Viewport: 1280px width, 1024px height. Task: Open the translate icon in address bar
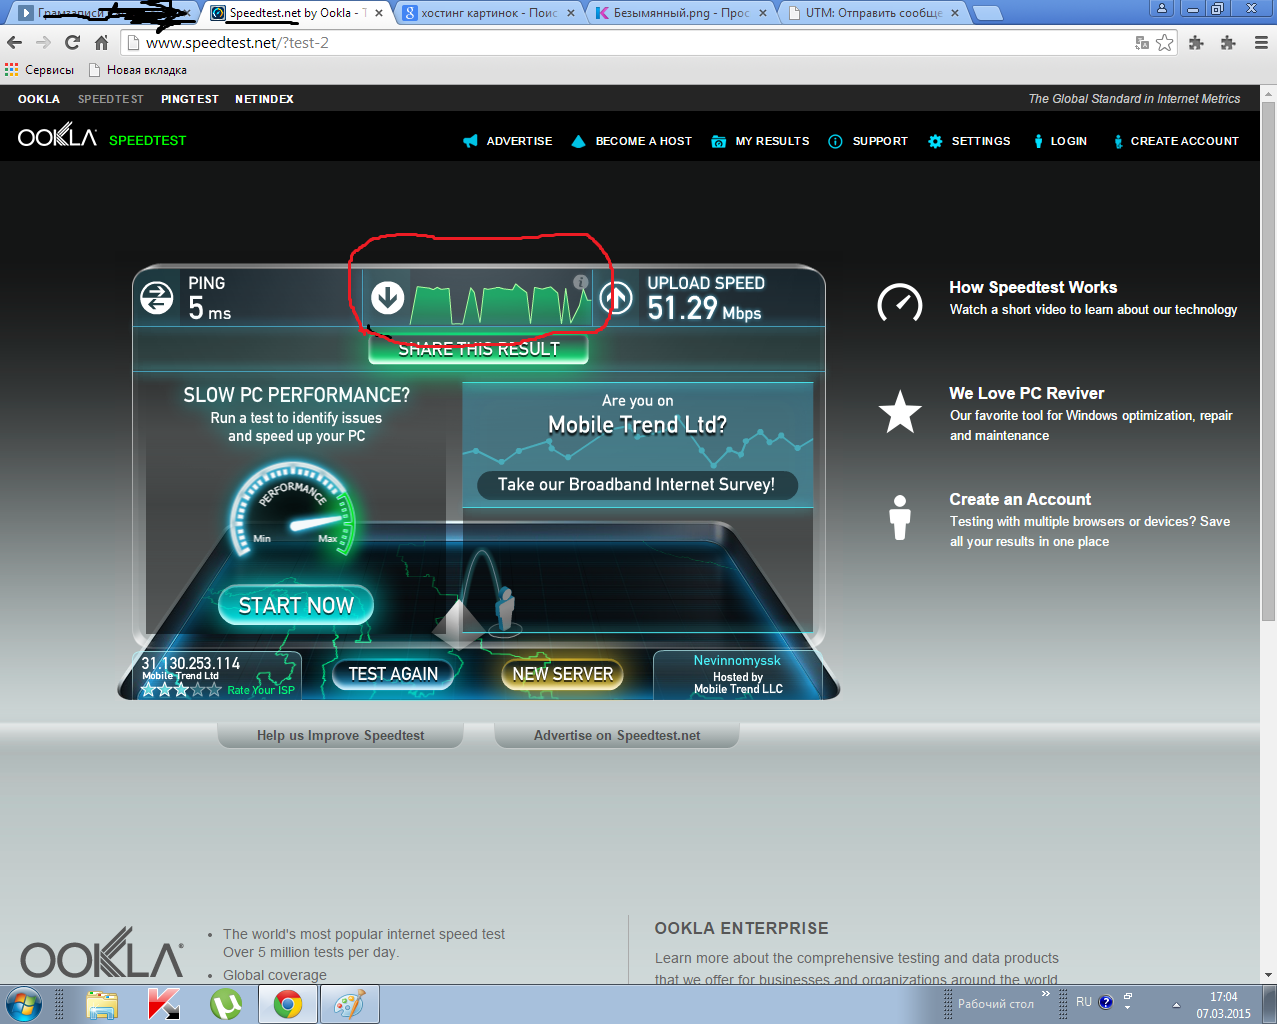tap(1142, 42)
